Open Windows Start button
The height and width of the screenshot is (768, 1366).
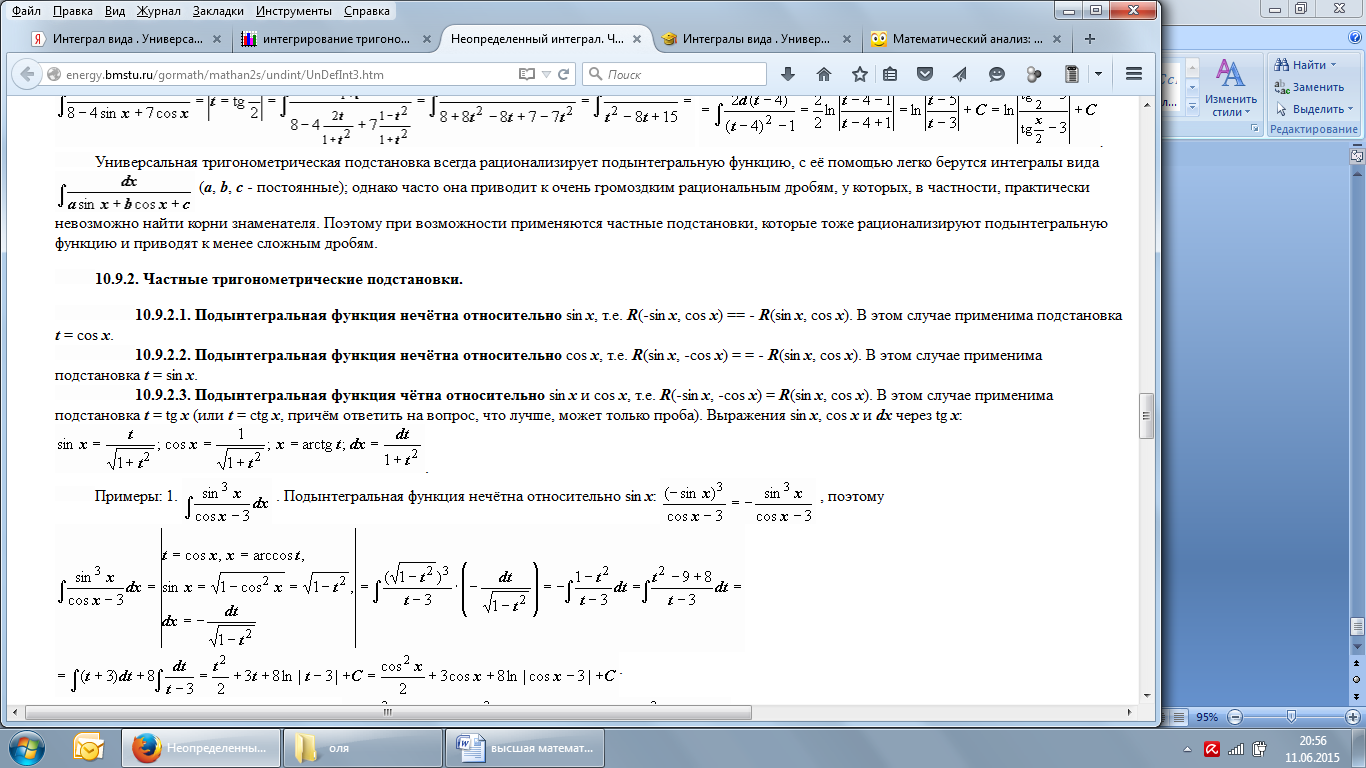[27, 747]
